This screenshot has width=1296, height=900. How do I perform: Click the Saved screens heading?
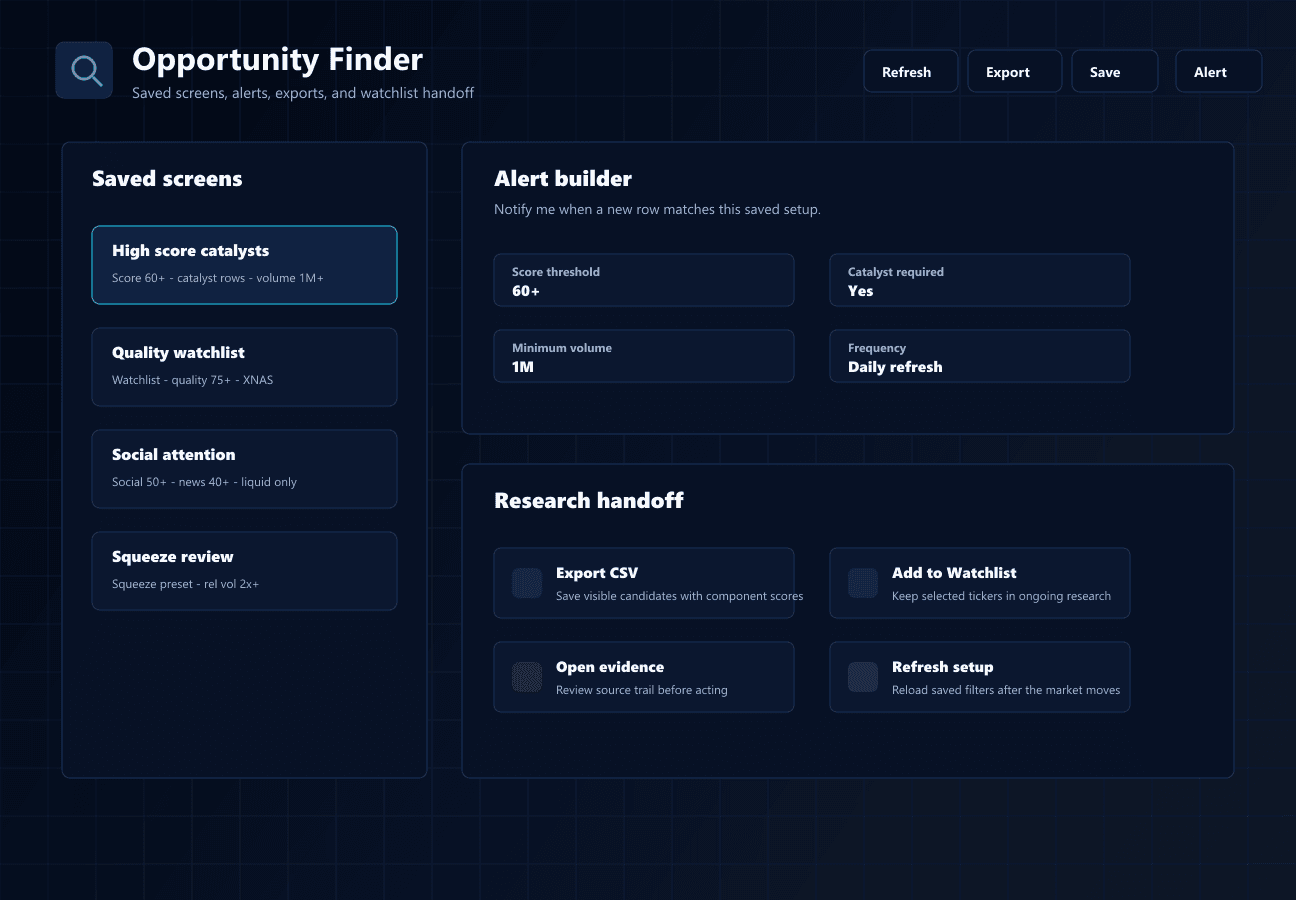(x=167, y=179)
